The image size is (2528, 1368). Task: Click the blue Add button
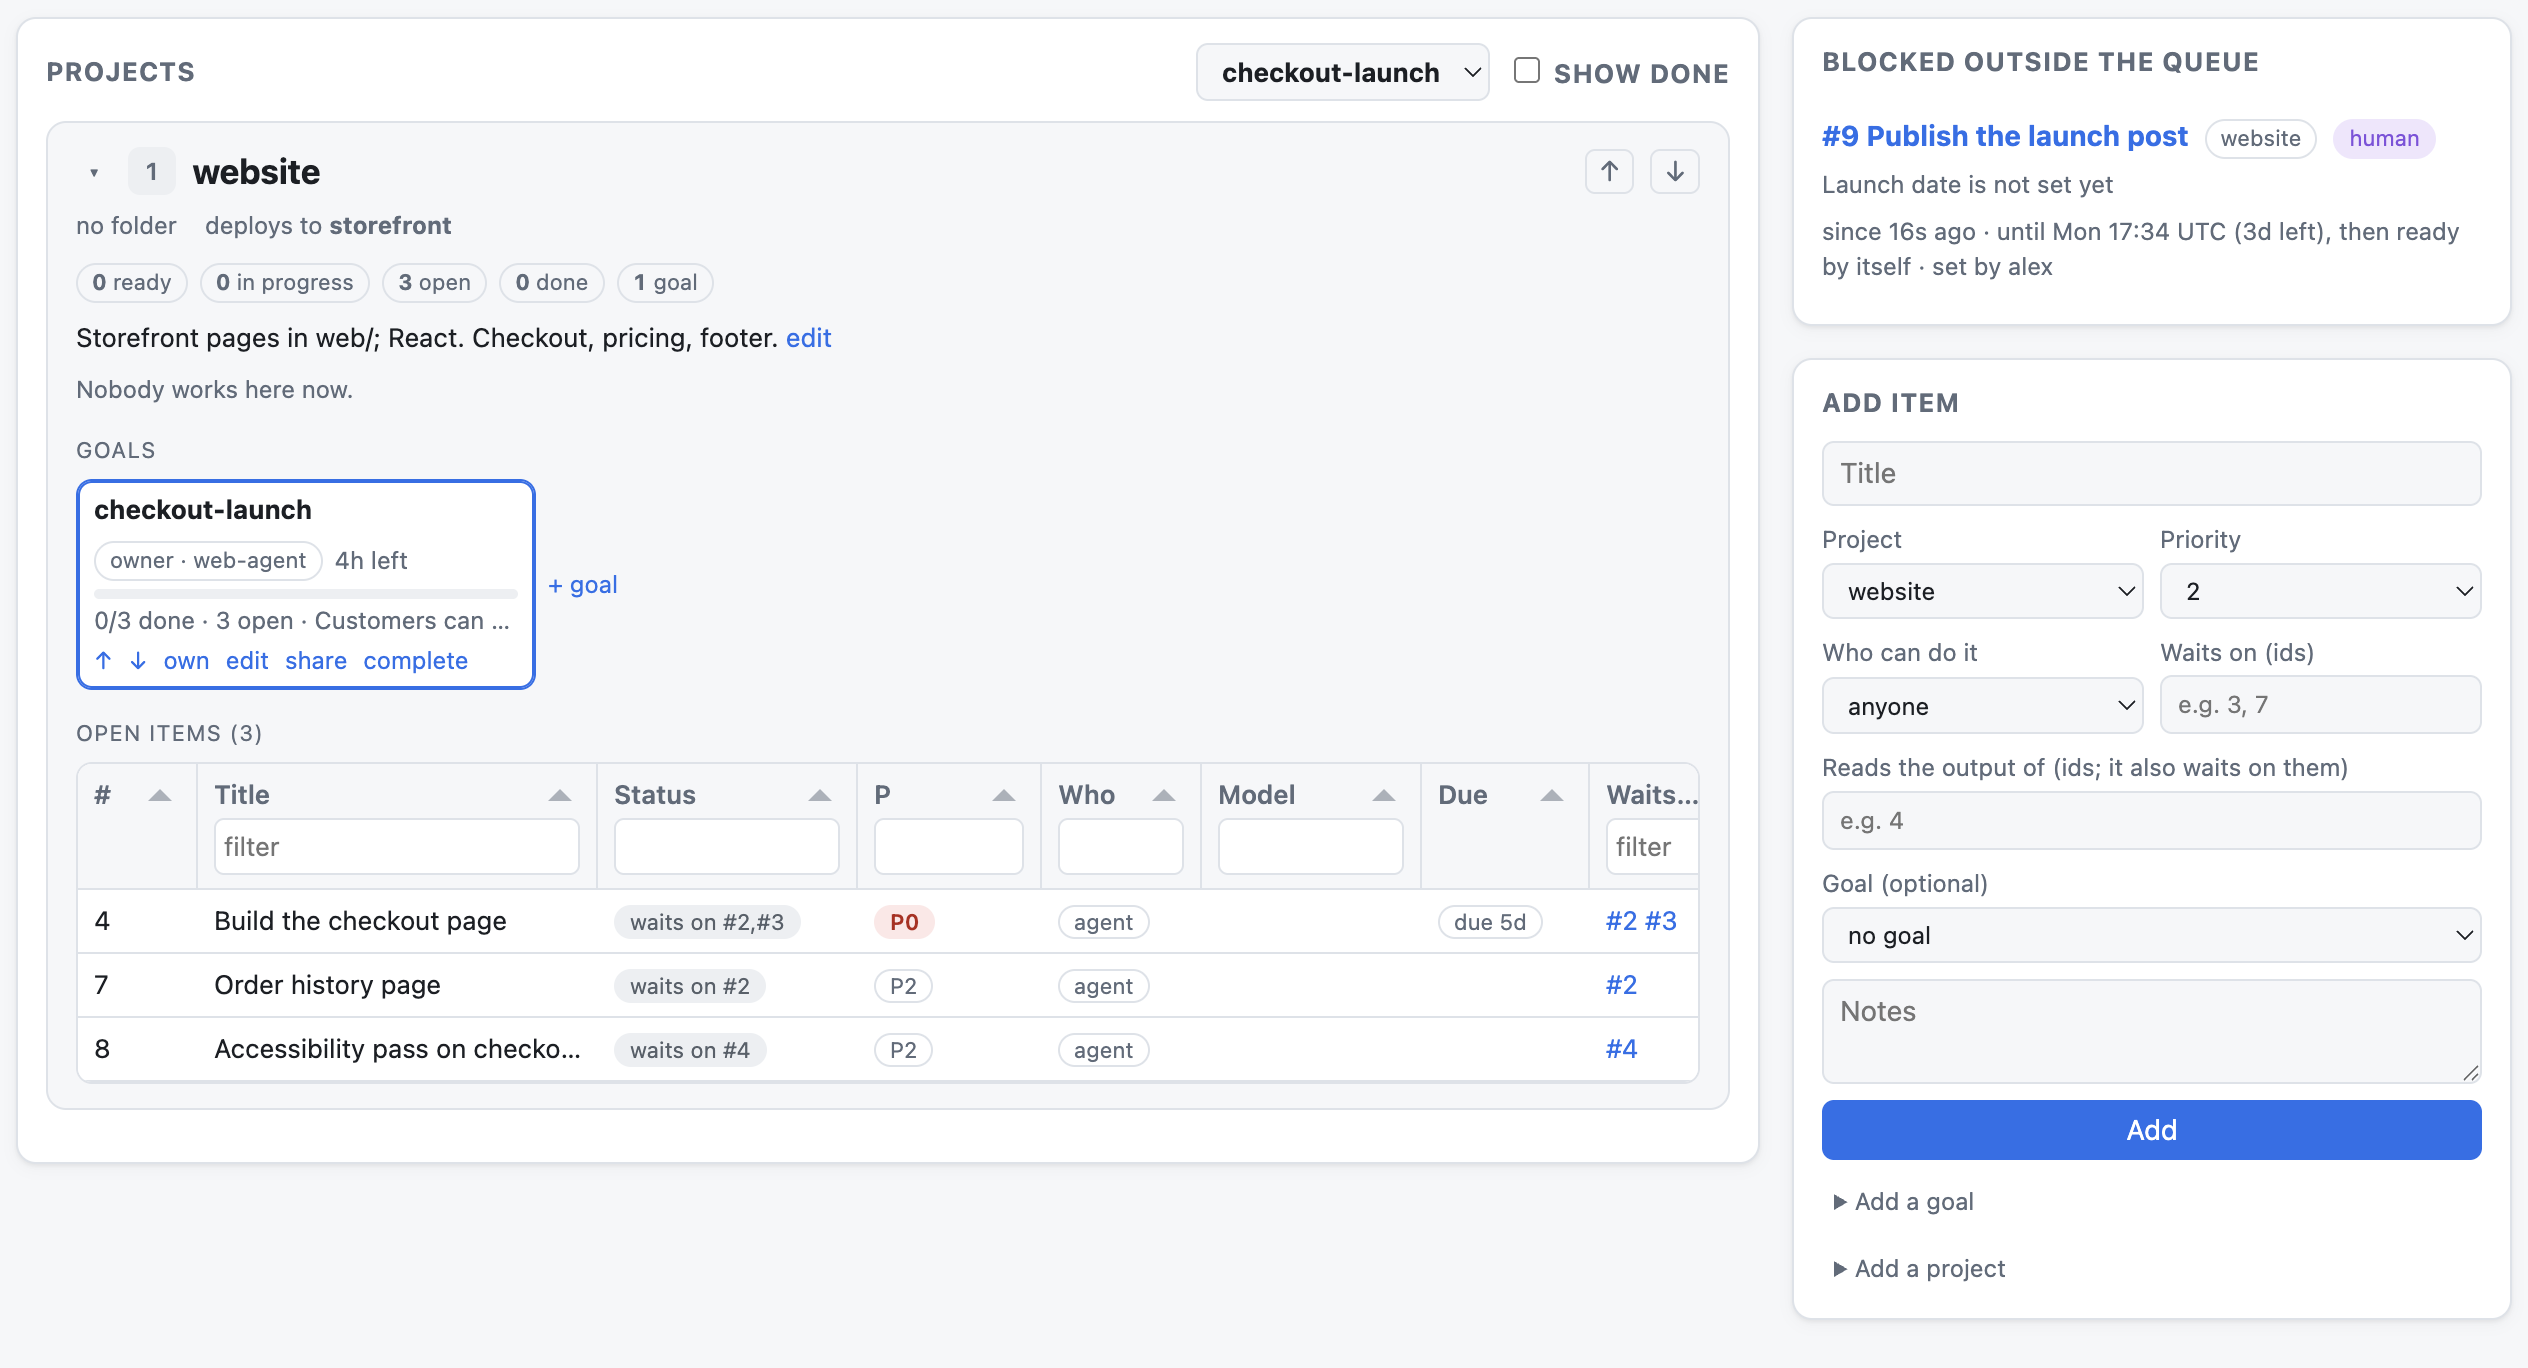[2151, 1130]
